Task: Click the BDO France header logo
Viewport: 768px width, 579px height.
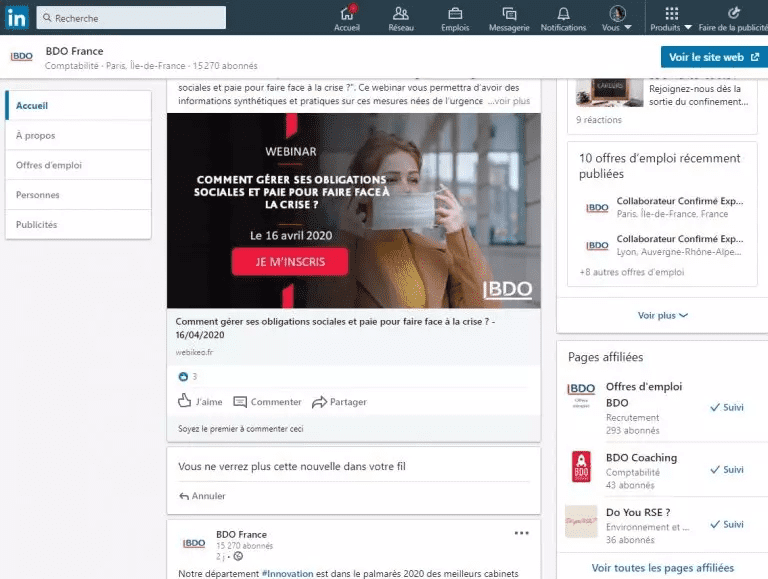Action: pos(22,56)
